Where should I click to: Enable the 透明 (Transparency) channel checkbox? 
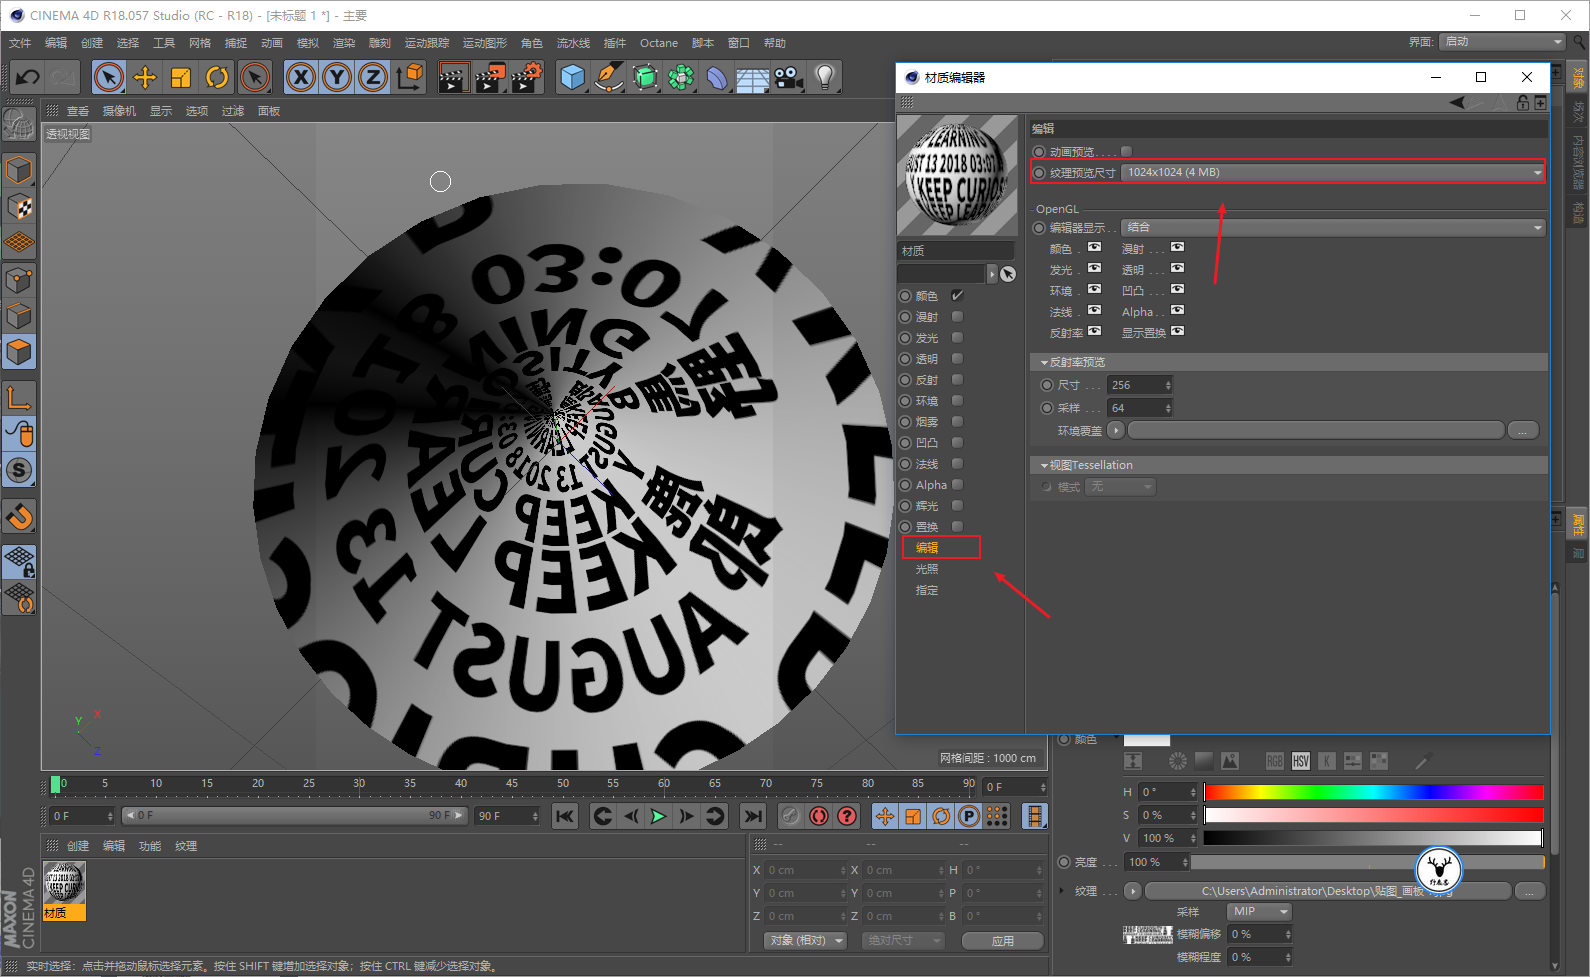957,359
